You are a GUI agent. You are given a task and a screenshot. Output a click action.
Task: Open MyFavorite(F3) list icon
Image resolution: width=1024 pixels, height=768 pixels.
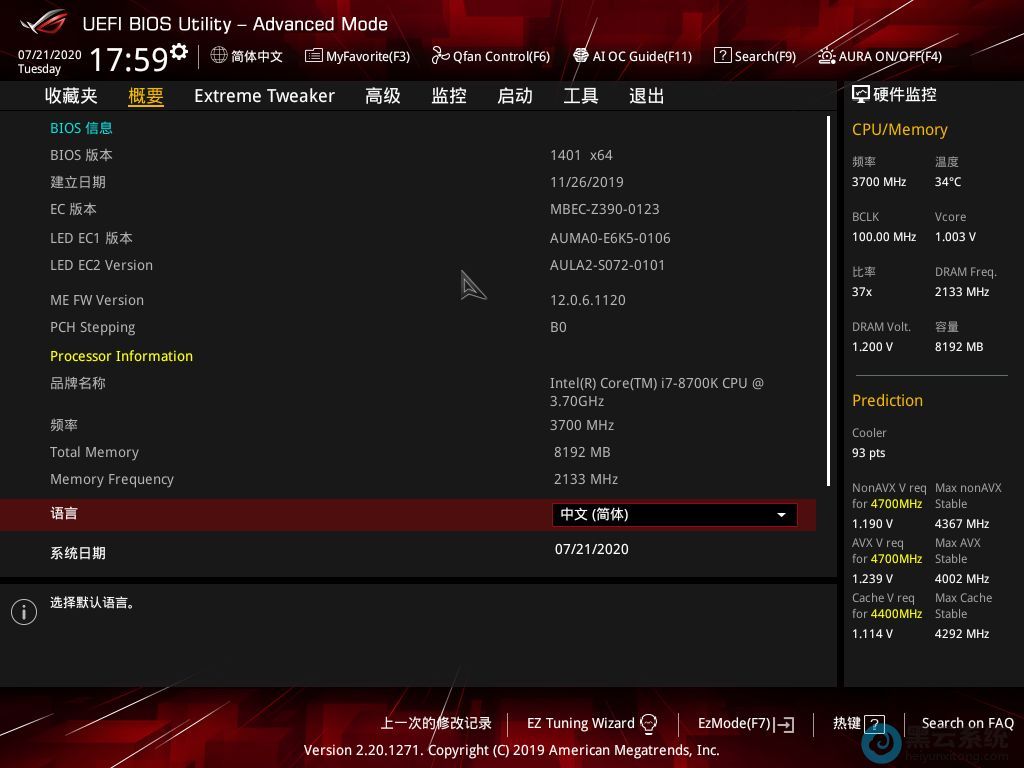tap(314, 56)
